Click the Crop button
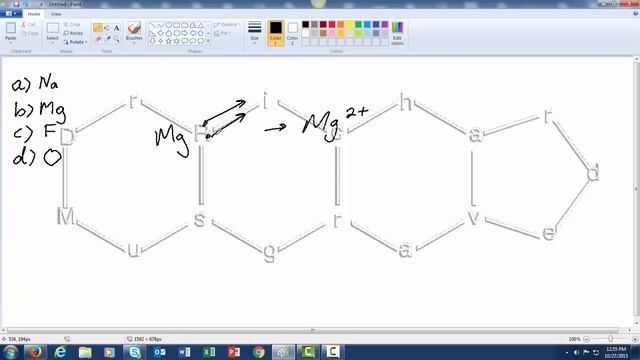Image resolution: width=640 pixels, height=360 pixels. point(72,24)
